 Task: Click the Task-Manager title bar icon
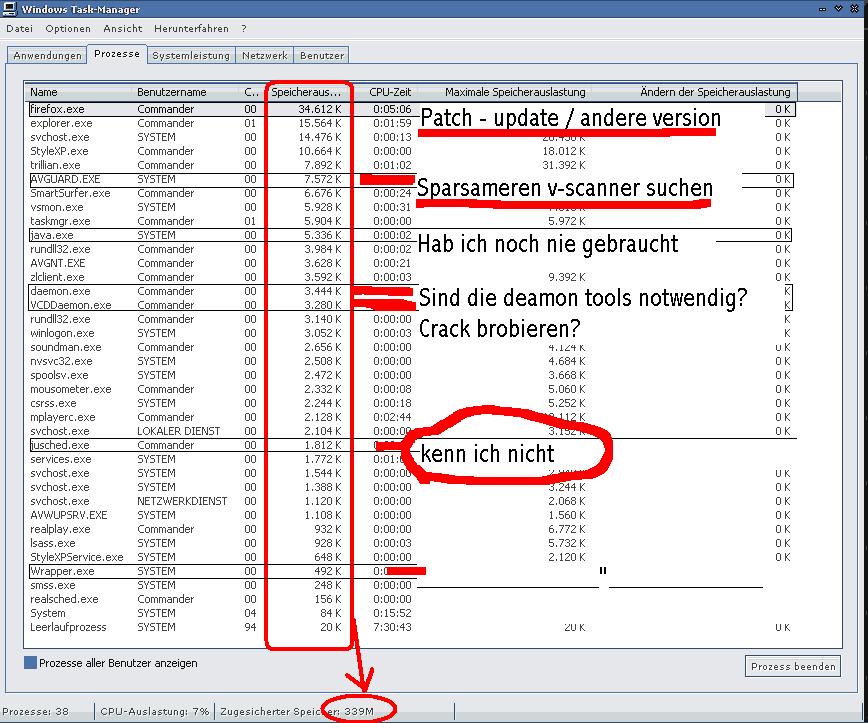coord(9,8)
